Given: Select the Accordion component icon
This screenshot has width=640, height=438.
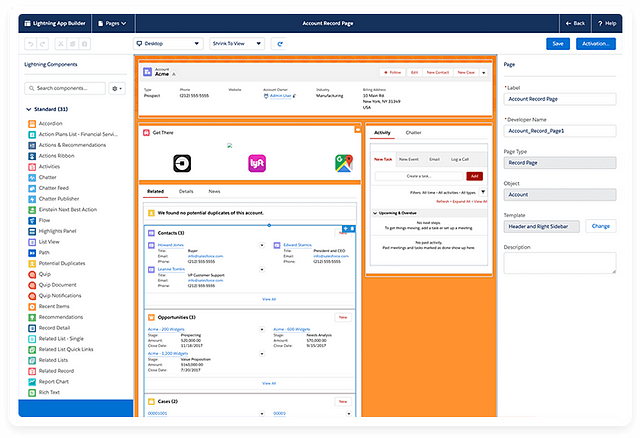Looking at the screenshot, I should pos(32,124).
